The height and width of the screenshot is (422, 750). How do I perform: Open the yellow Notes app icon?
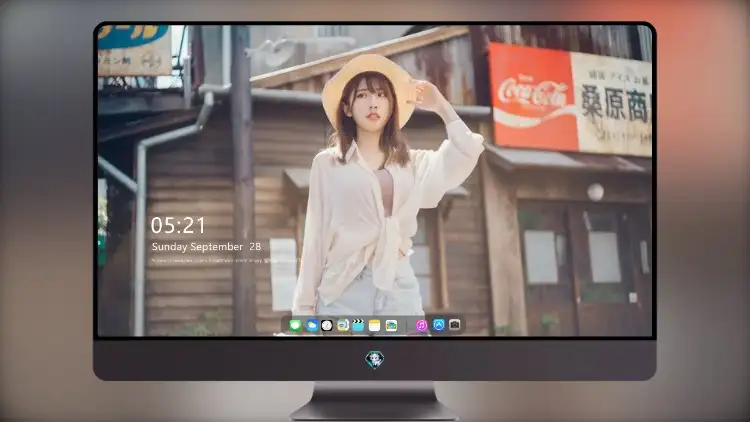click(375, 325)
